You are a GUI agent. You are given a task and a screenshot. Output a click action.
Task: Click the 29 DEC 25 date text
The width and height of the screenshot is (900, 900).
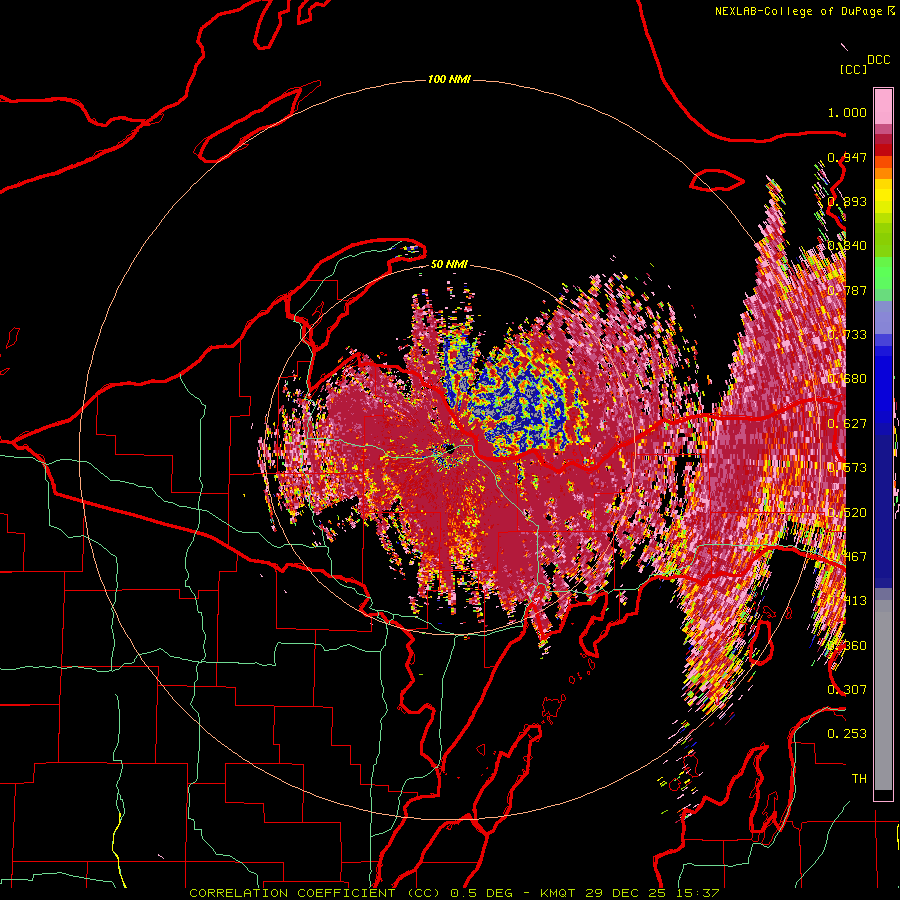pyautogui.click(x=626, y=893)
